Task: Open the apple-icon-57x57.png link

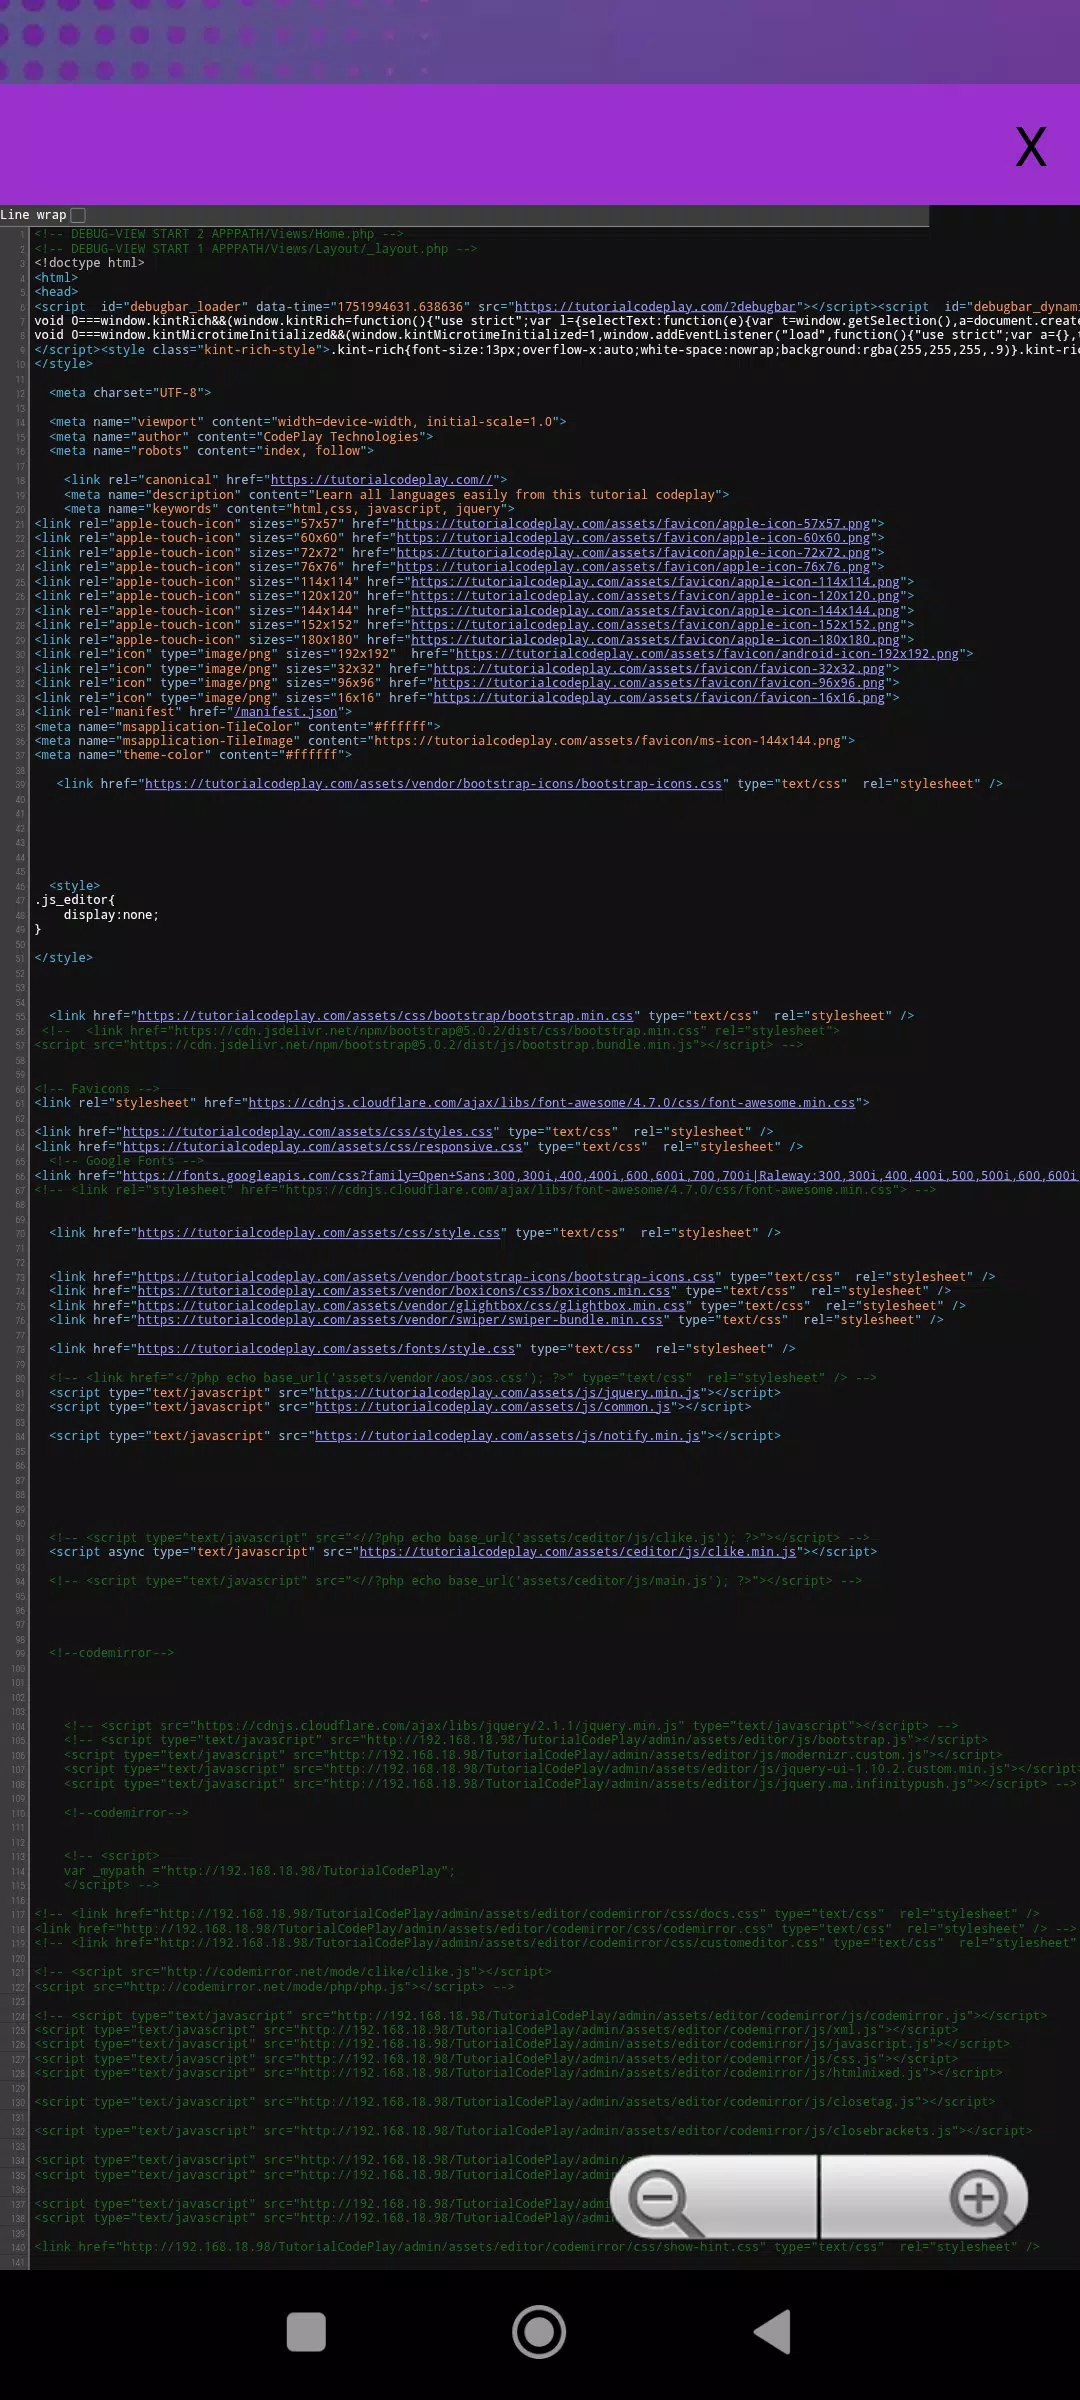Action: pyautogui.click(x=633, y=524)
